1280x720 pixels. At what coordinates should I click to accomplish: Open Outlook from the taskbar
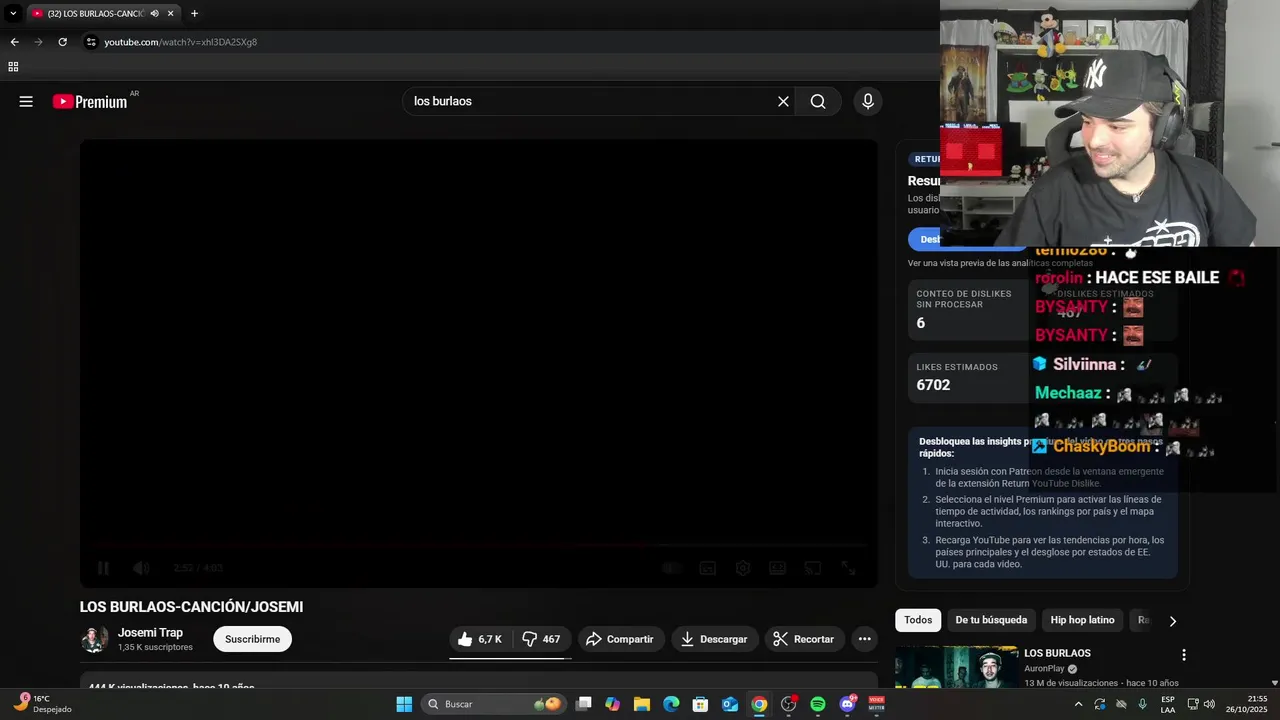pyautogui.click(x=730, y=704)
